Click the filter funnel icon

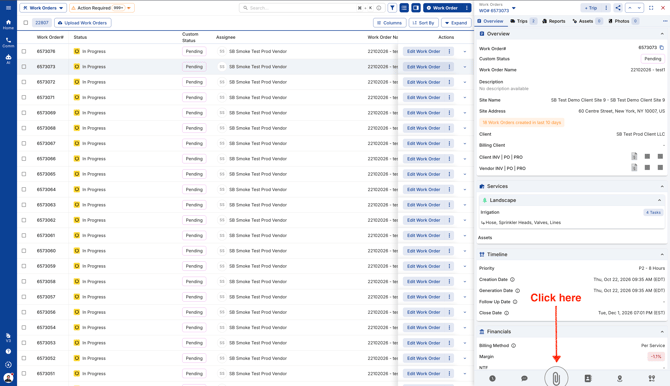pos(392,8)
